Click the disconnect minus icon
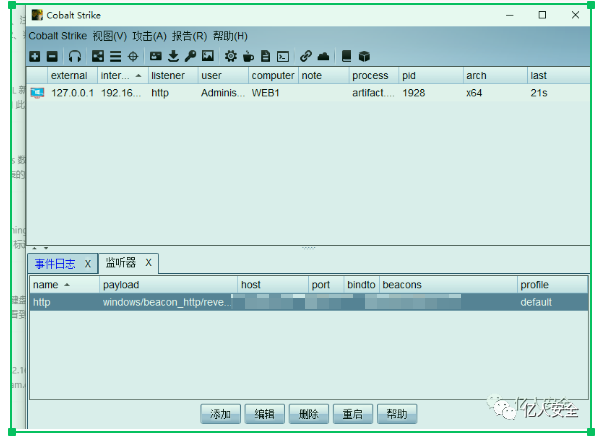Image resolution: width=597 pixels, height=436 pixels. click(x=52, y=57)
